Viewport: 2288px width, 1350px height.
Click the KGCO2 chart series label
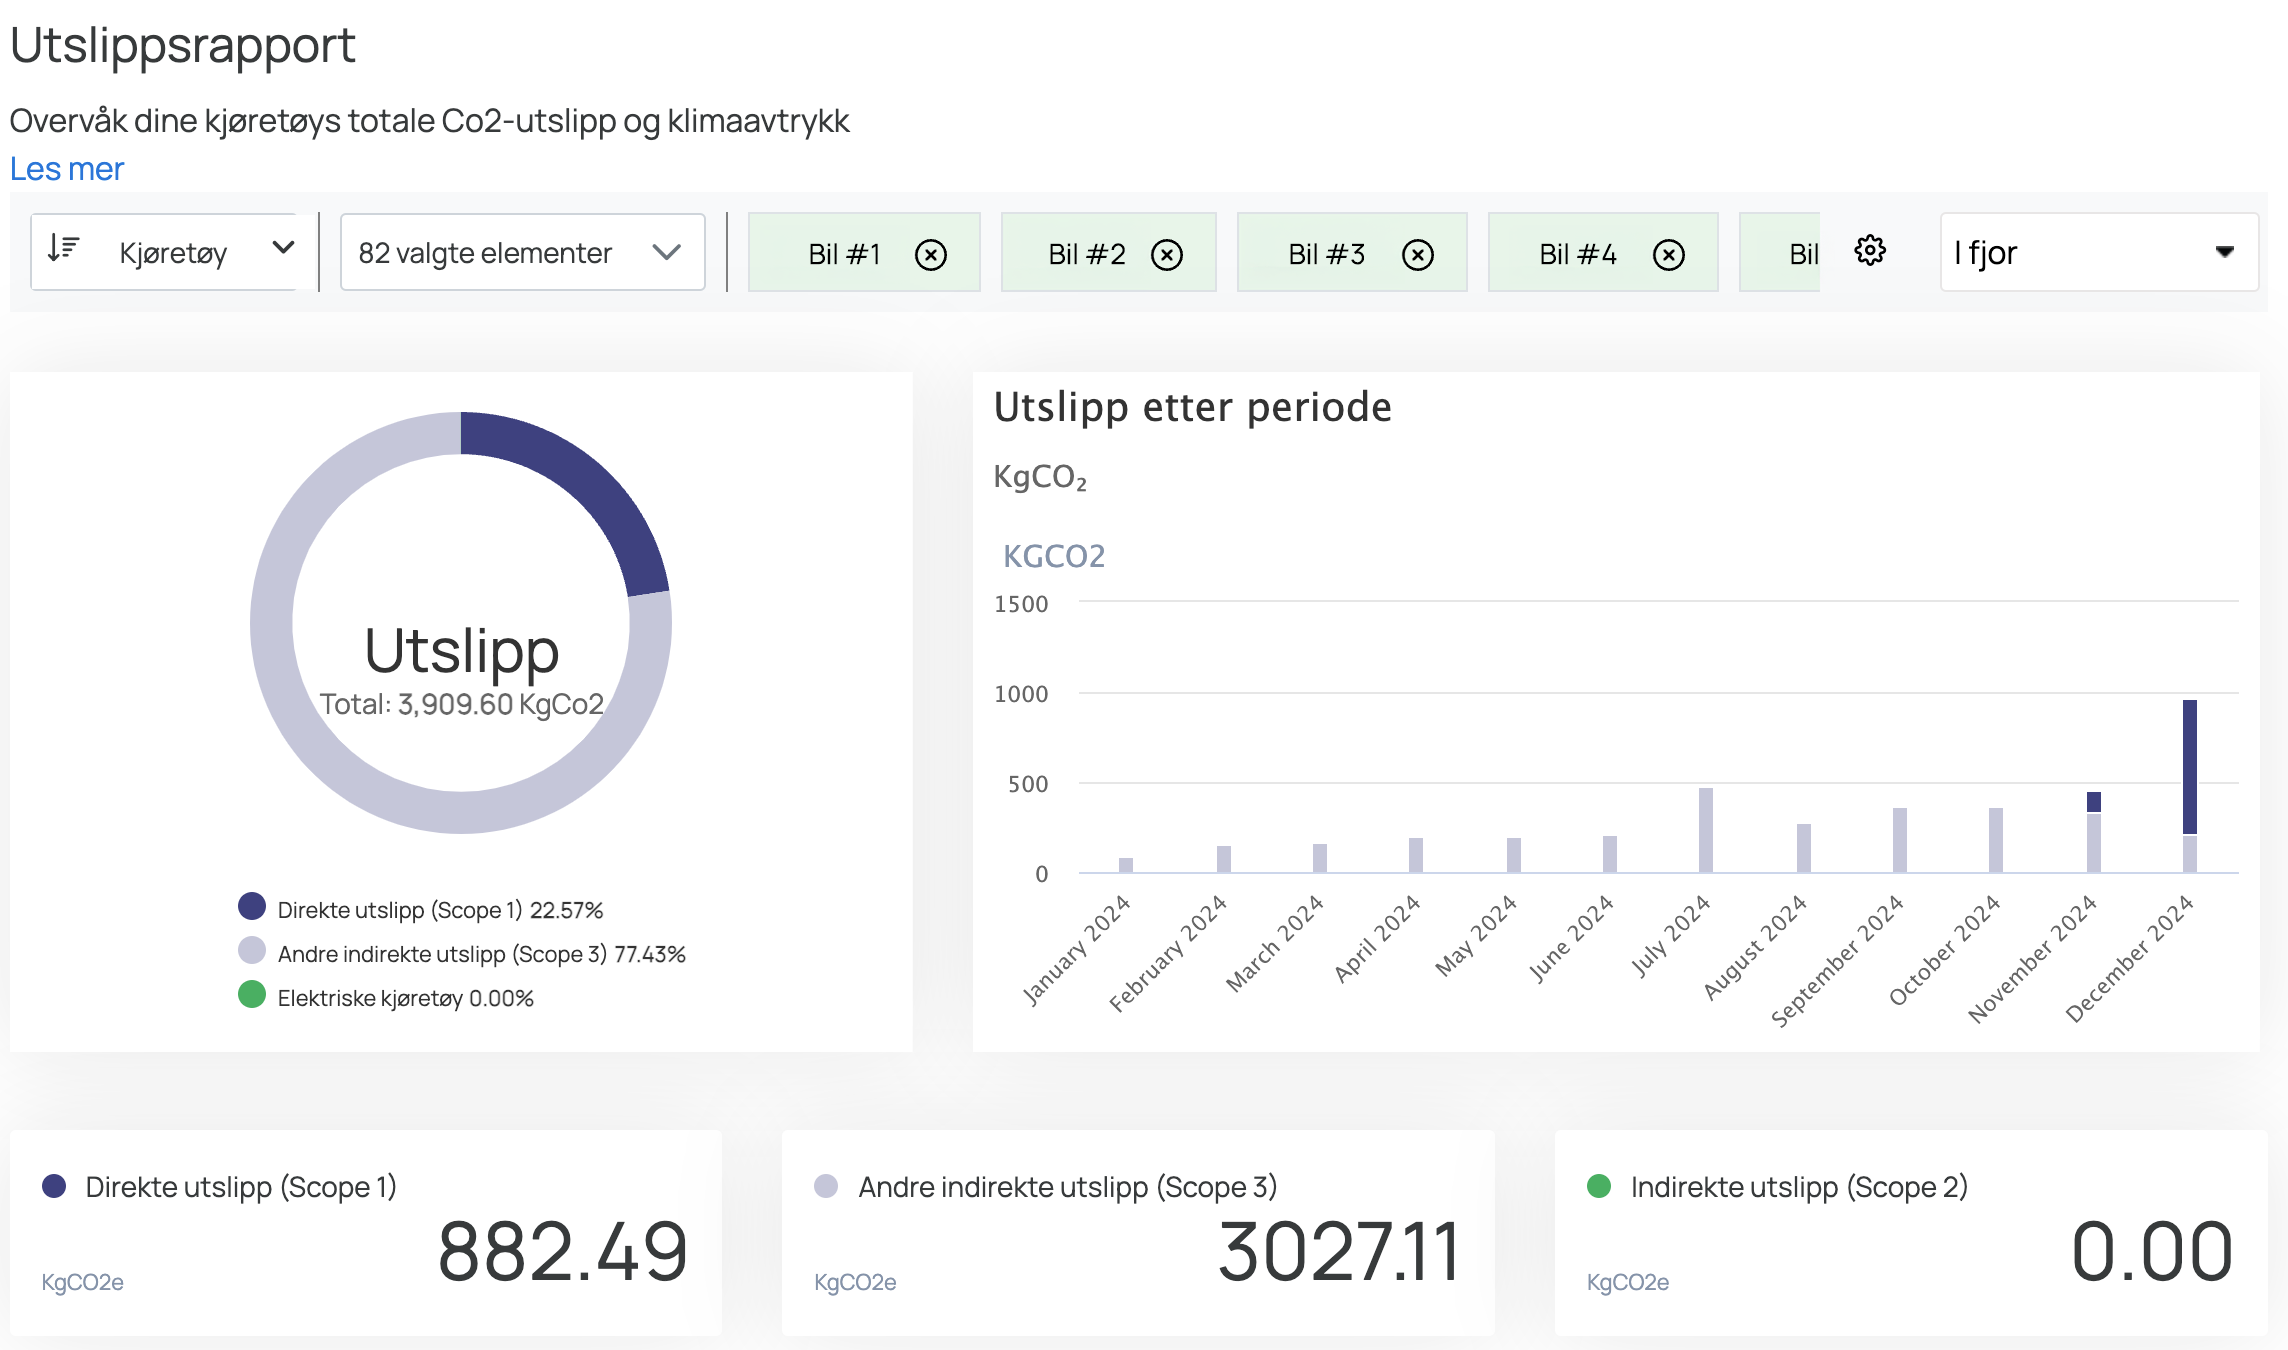pyautogui.click(x=1054, y=556)
